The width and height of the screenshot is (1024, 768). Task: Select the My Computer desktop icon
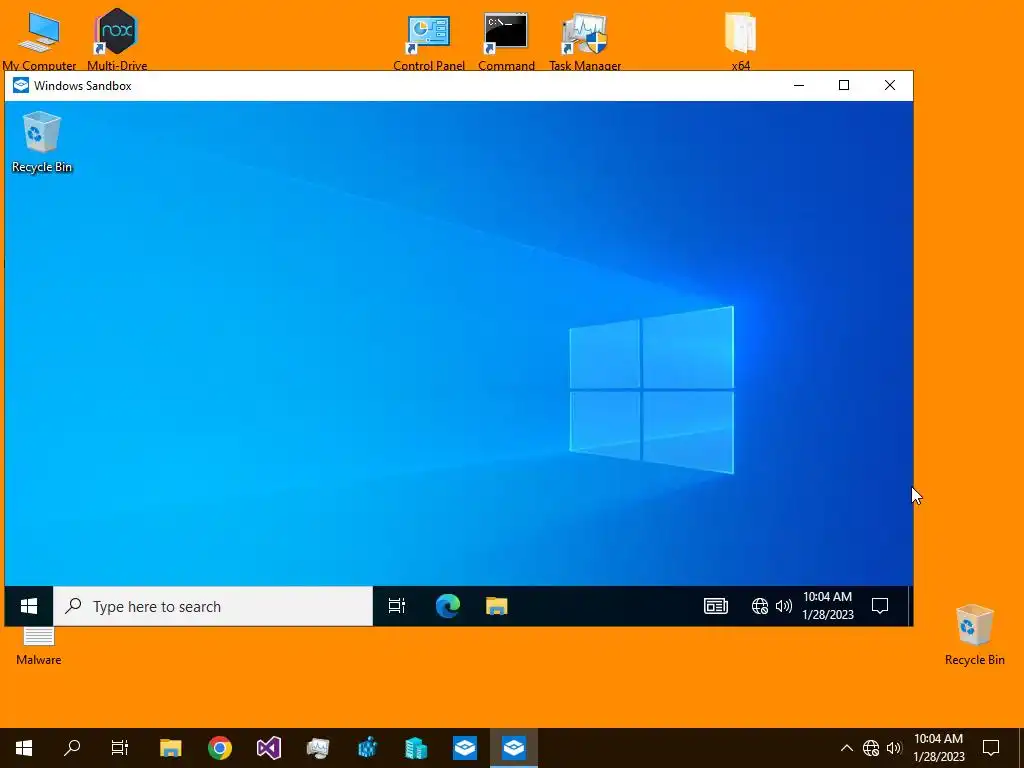click(39, 40)
